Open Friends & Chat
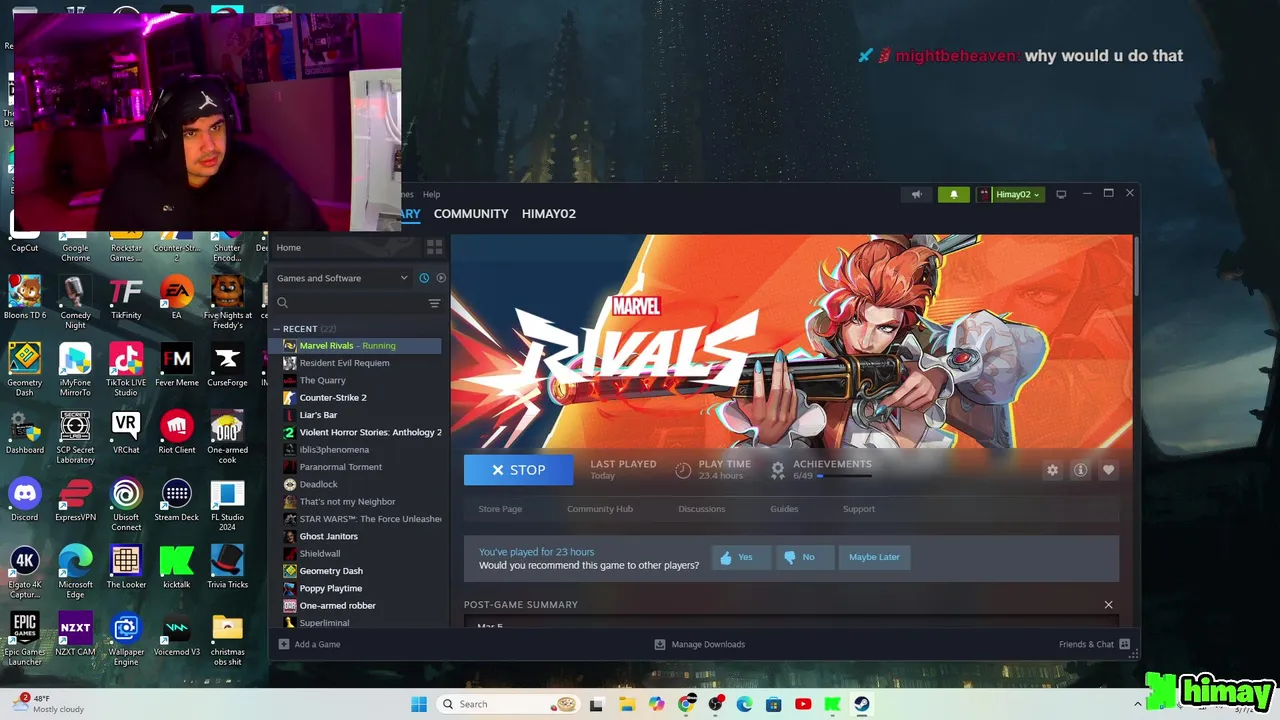 pyautogui.click(x=1094, y=644)
